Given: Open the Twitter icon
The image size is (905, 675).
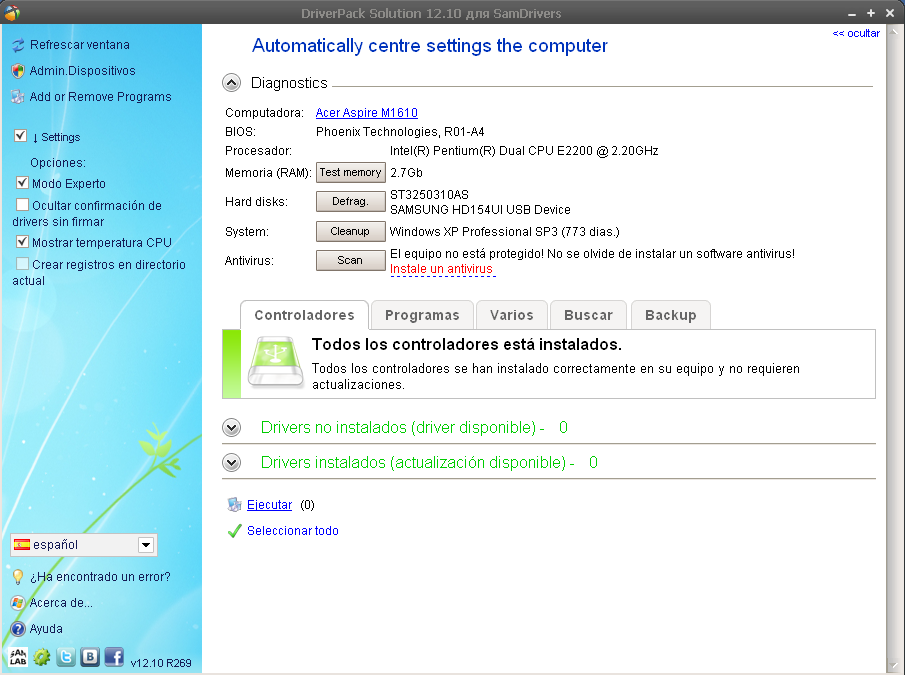Looking at the screenshot, I should (65, 657).
